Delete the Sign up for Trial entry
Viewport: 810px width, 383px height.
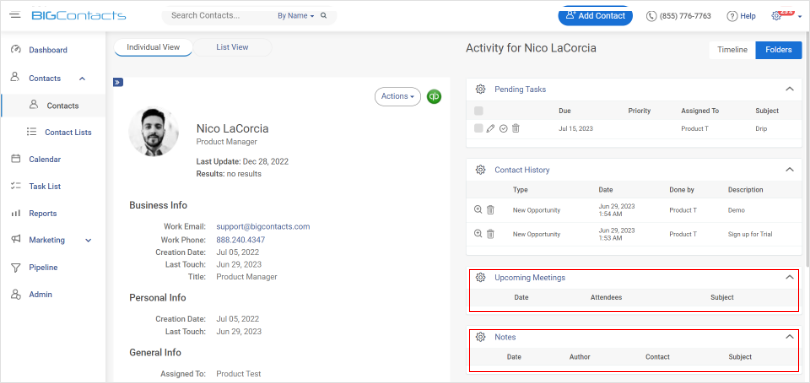coord(491,234)
